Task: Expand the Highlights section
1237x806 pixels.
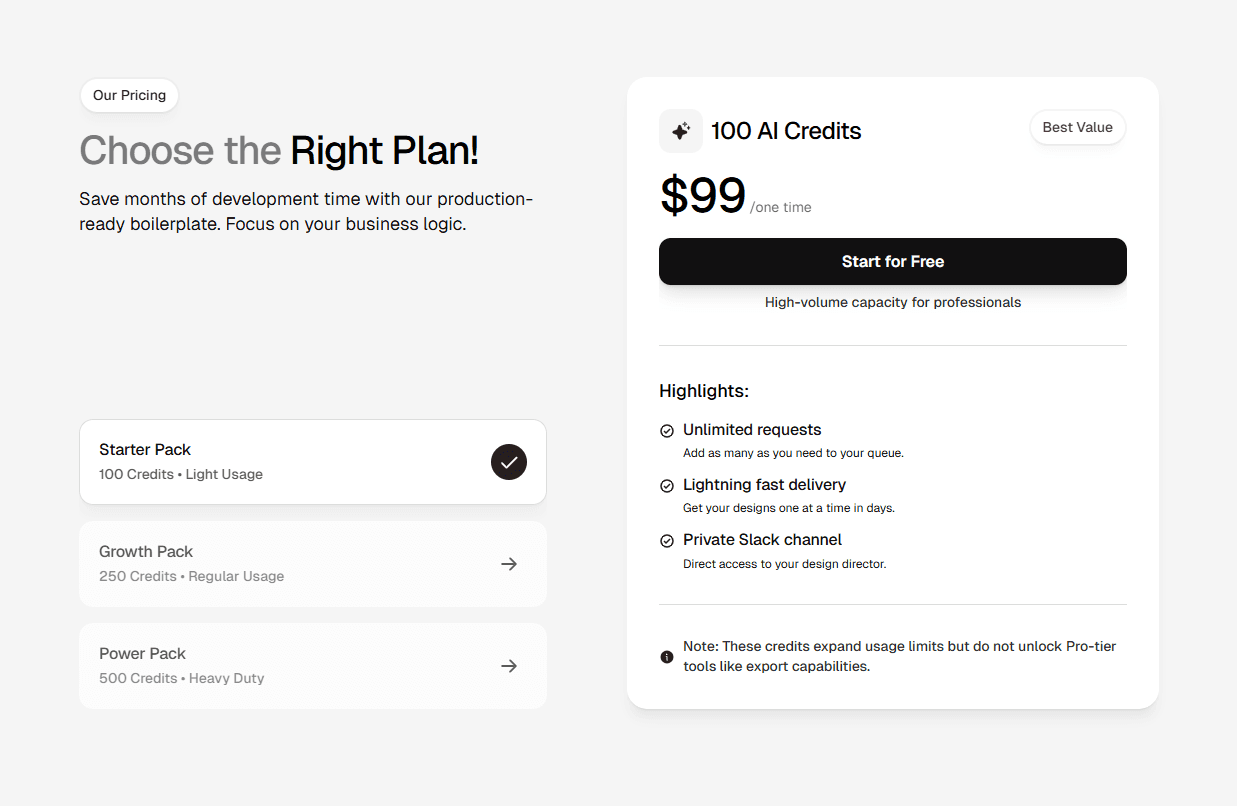Action: point(705,391)
